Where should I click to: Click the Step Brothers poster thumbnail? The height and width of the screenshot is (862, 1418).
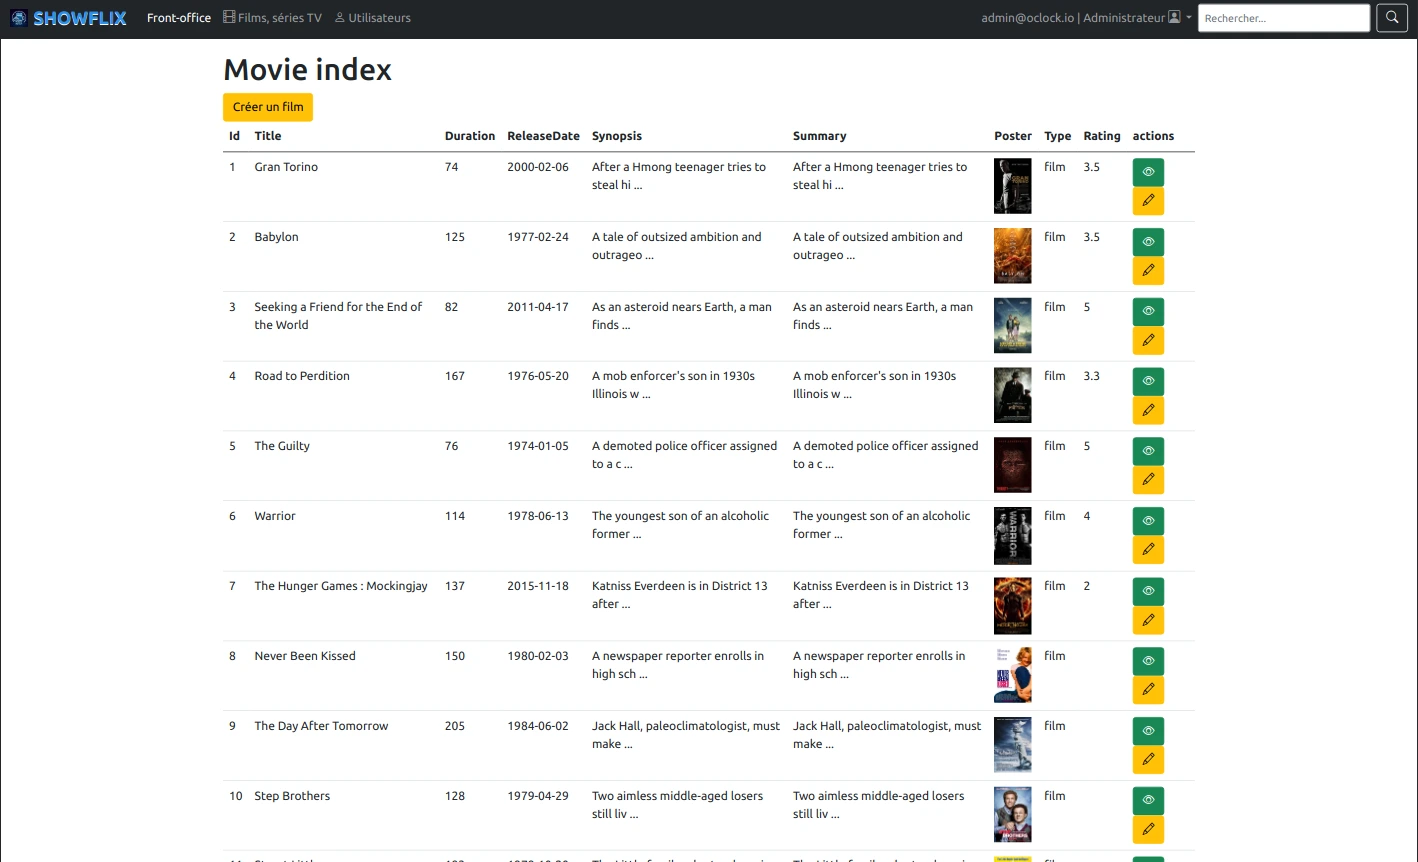tap(1012, 815)
